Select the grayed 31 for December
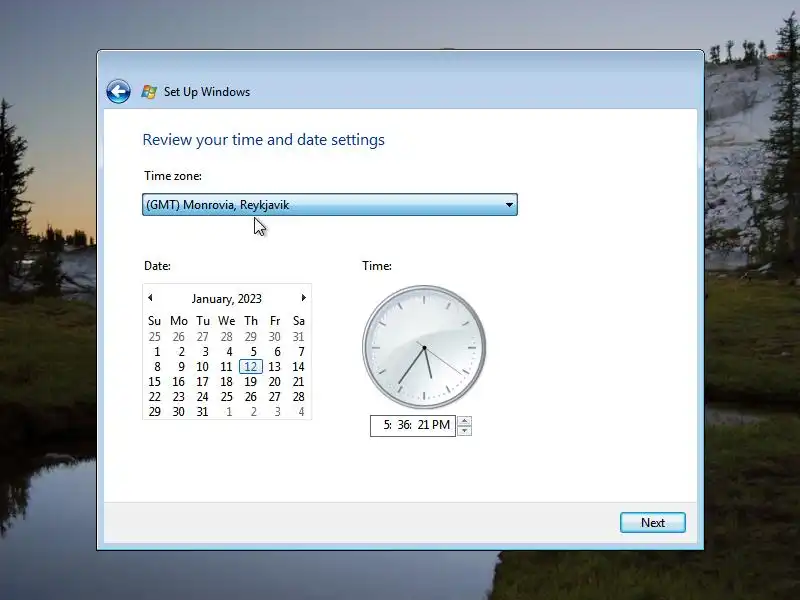Viewport: 800px width, 600px height. click(298, 337)
